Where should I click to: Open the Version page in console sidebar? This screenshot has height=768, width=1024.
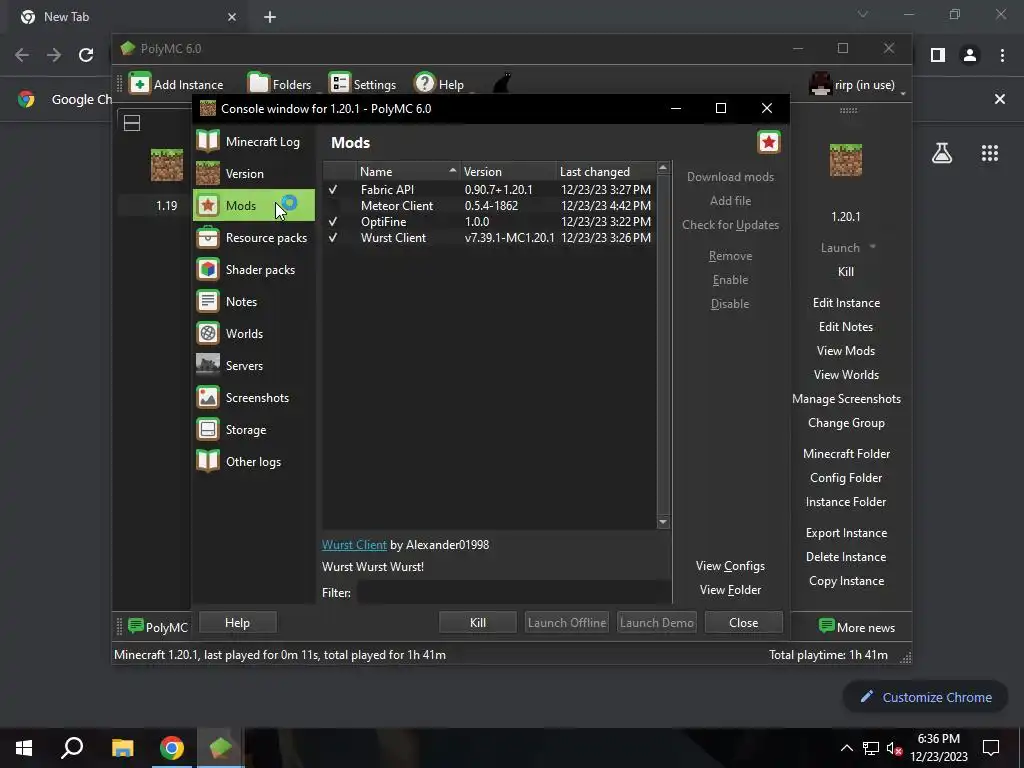[x=254, y=174]
